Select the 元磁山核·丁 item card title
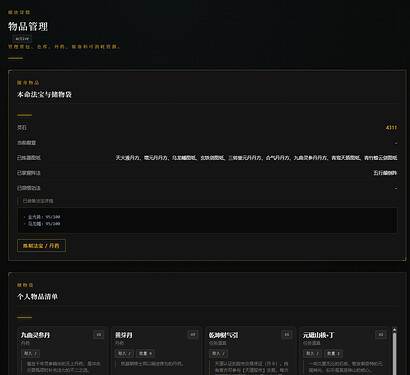Image resolution: width=410 pixels, height=375 pixels. point(318,335)
